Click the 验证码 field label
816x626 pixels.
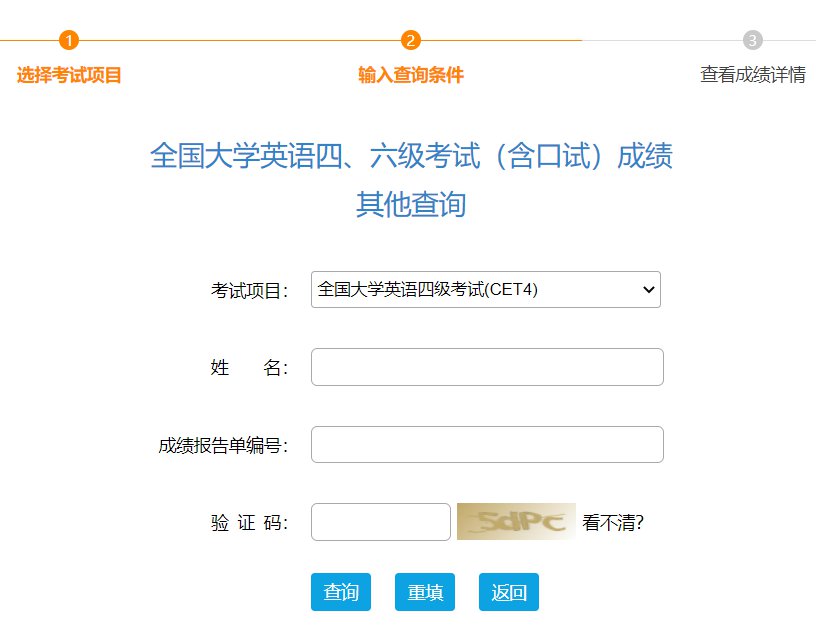pos(249,523)
